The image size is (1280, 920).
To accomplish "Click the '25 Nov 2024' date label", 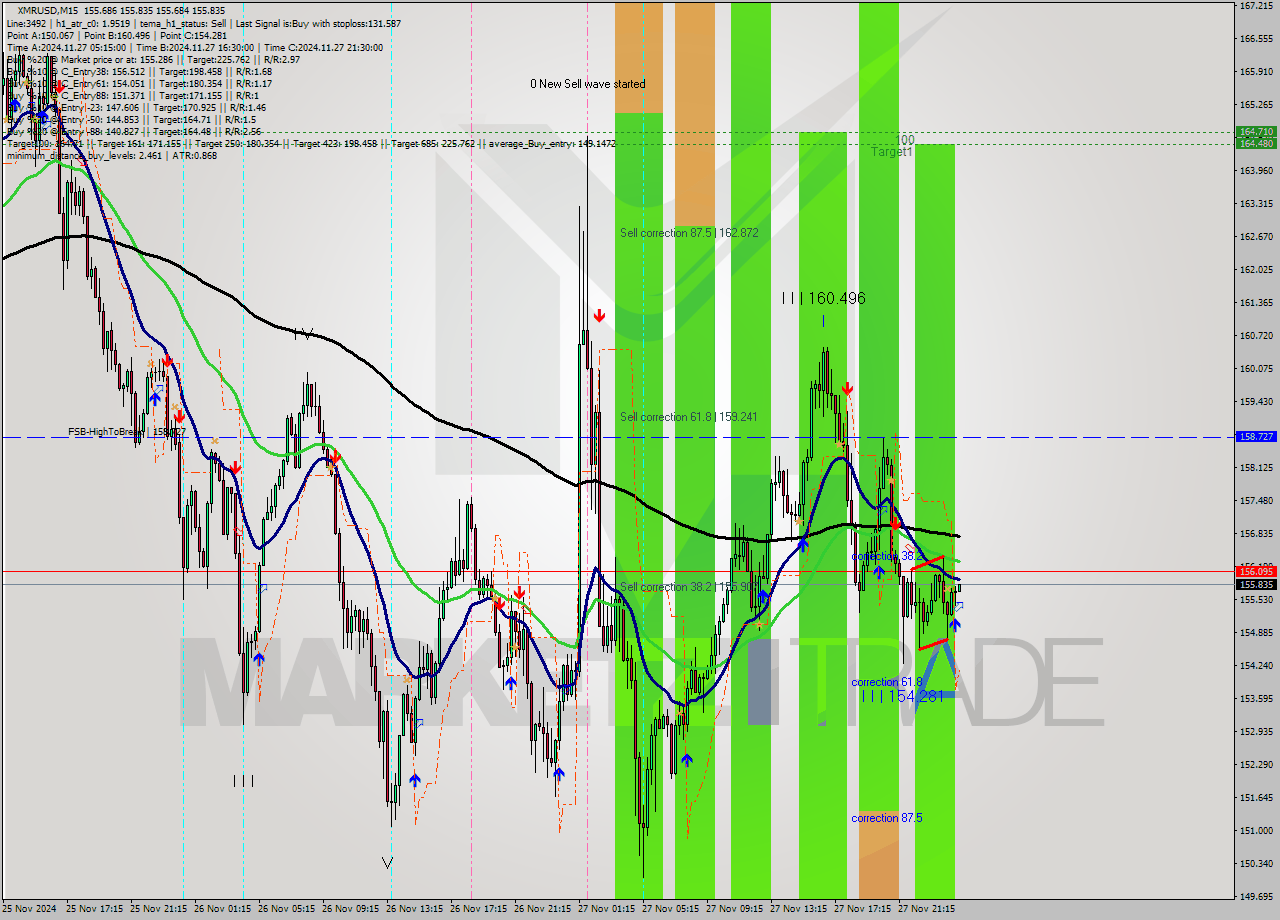I will pos(29,910).
